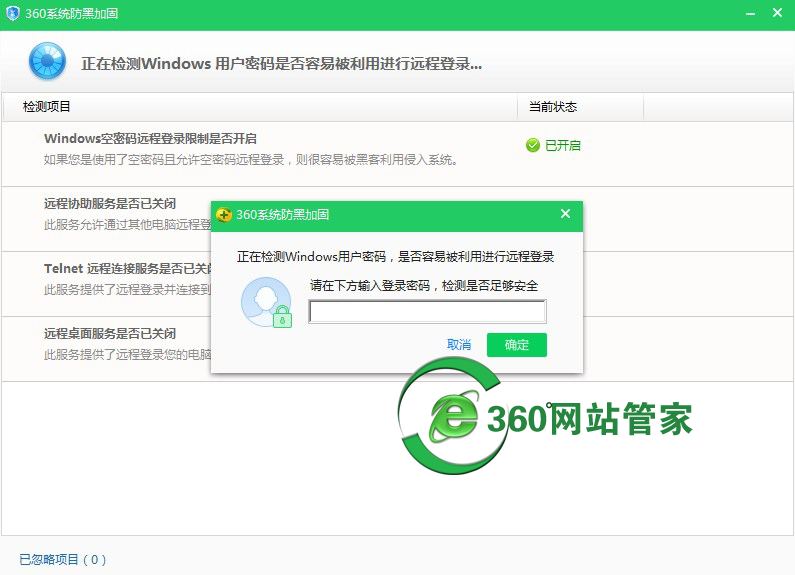Close the password detection dialog

tap(565, 214)
